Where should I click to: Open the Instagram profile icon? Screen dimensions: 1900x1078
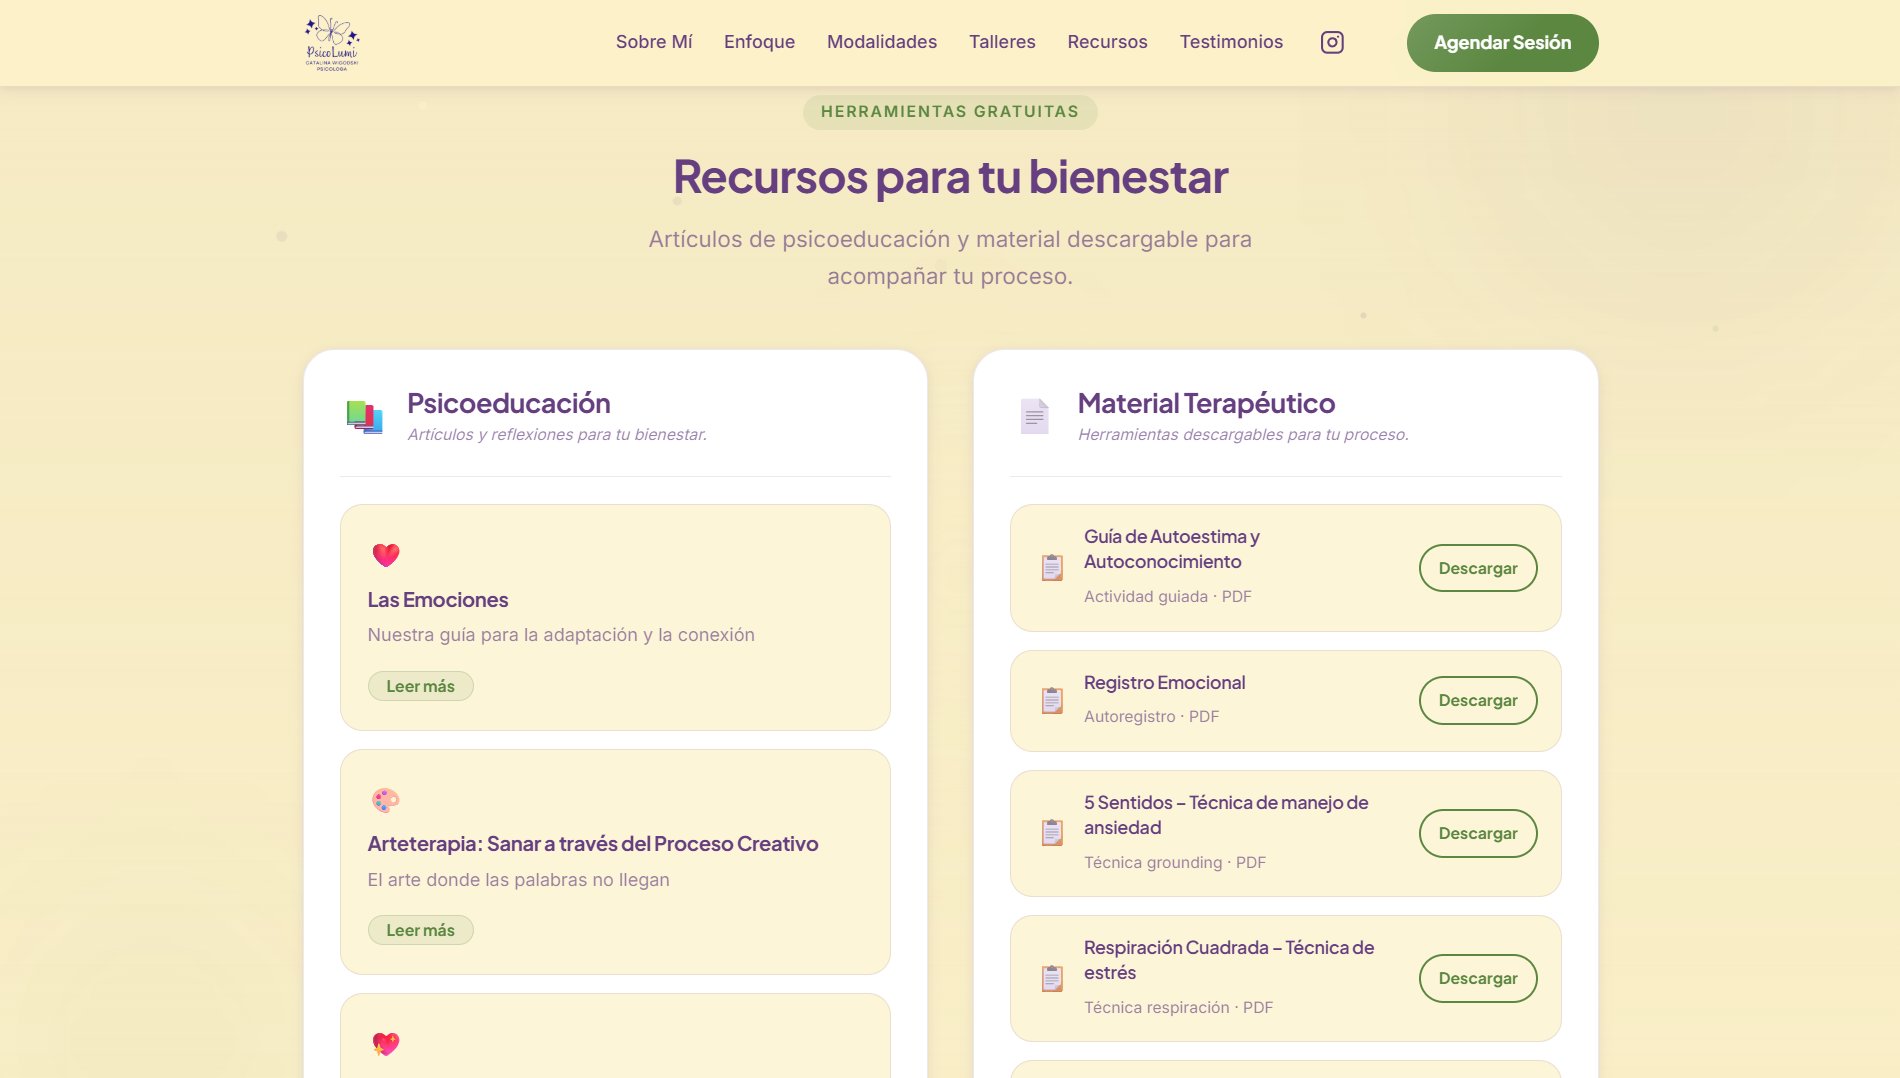click(1332, 42)
